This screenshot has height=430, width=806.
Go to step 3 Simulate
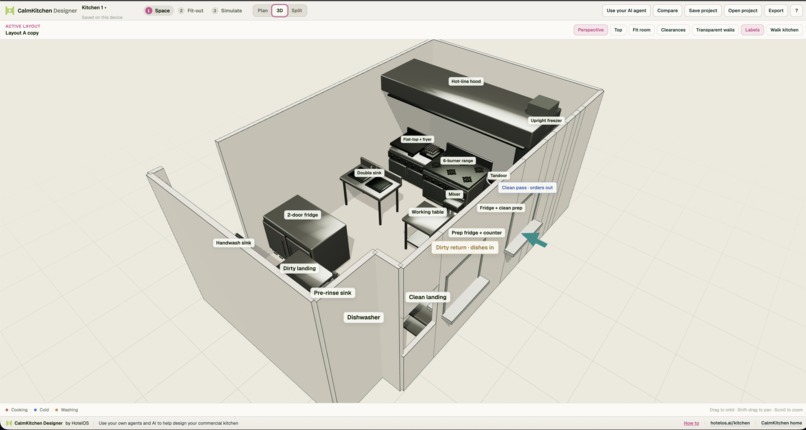(227, 10)
